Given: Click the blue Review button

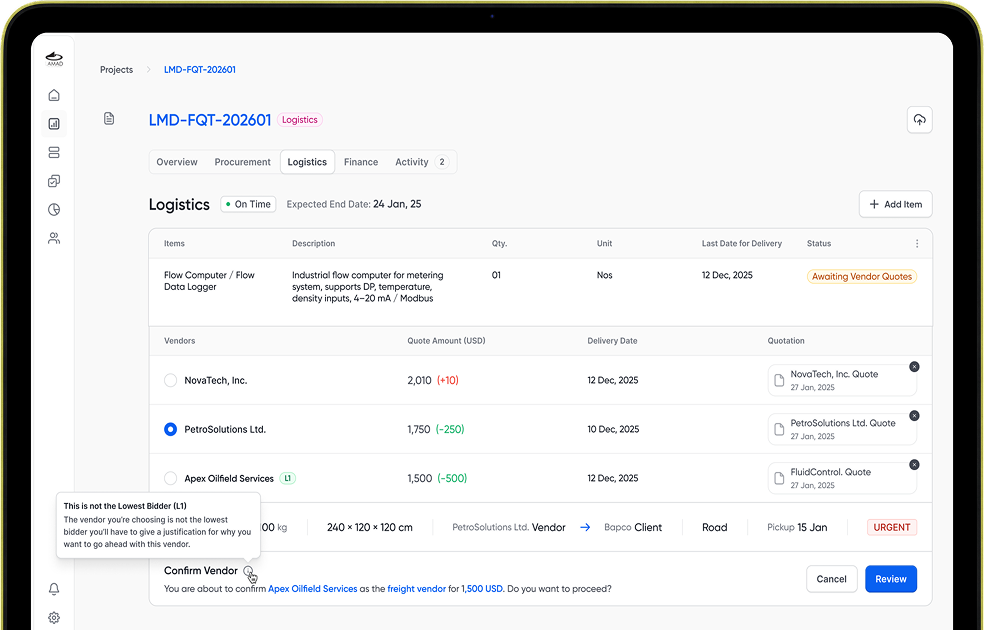Looking at the screenshot, I should click(x=891, y=579).
